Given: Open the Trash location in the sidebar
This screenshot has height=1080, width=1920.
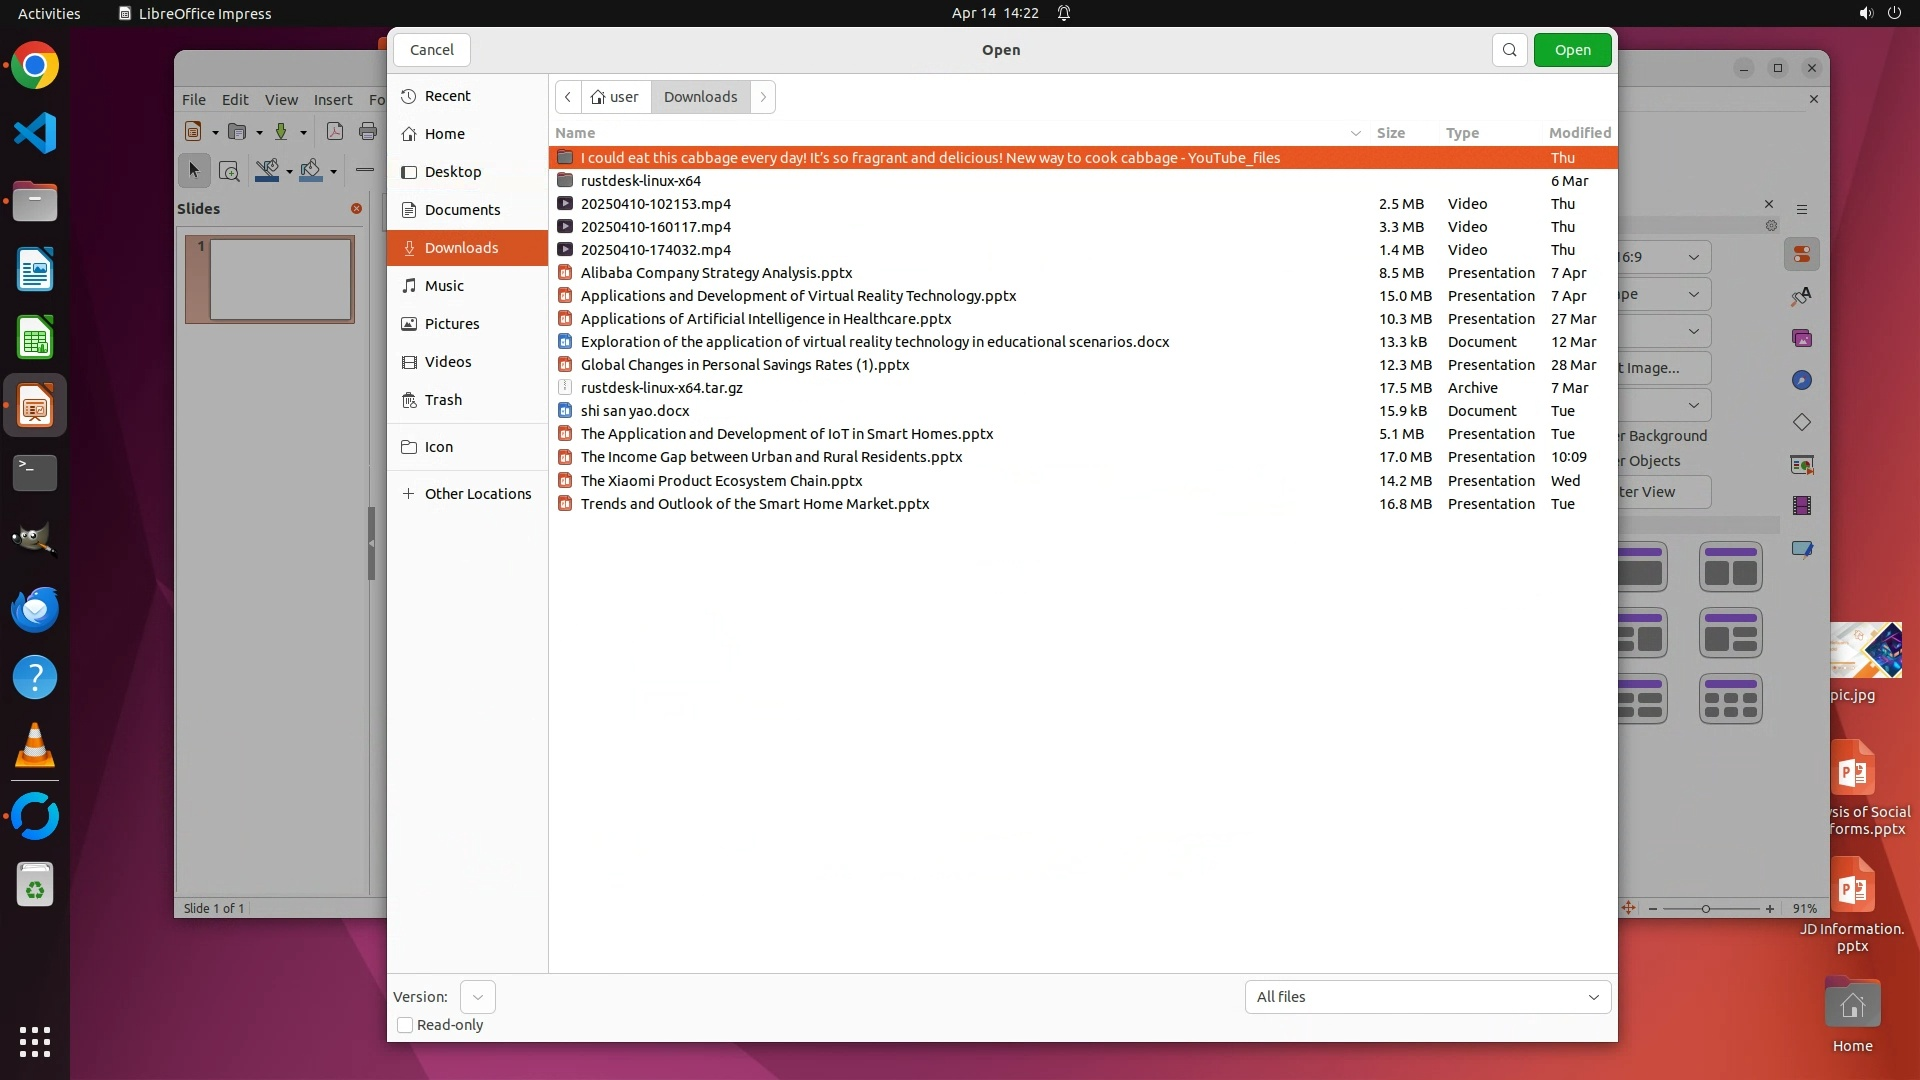Looking at the screenshot, I should tap(442, 400).
